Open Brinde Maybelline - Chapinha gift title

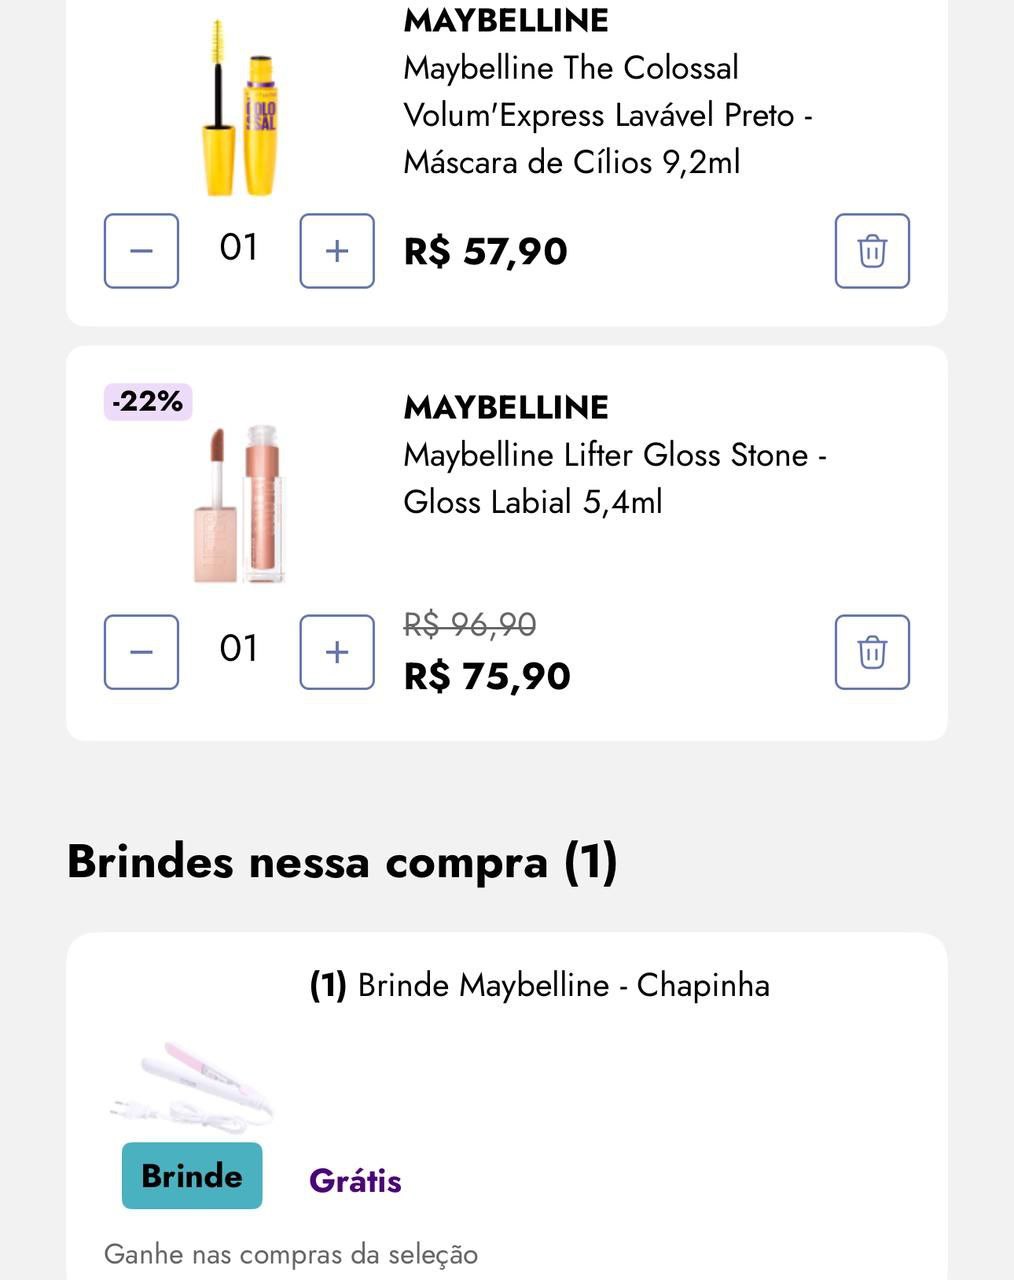click(x=540, y=986)
